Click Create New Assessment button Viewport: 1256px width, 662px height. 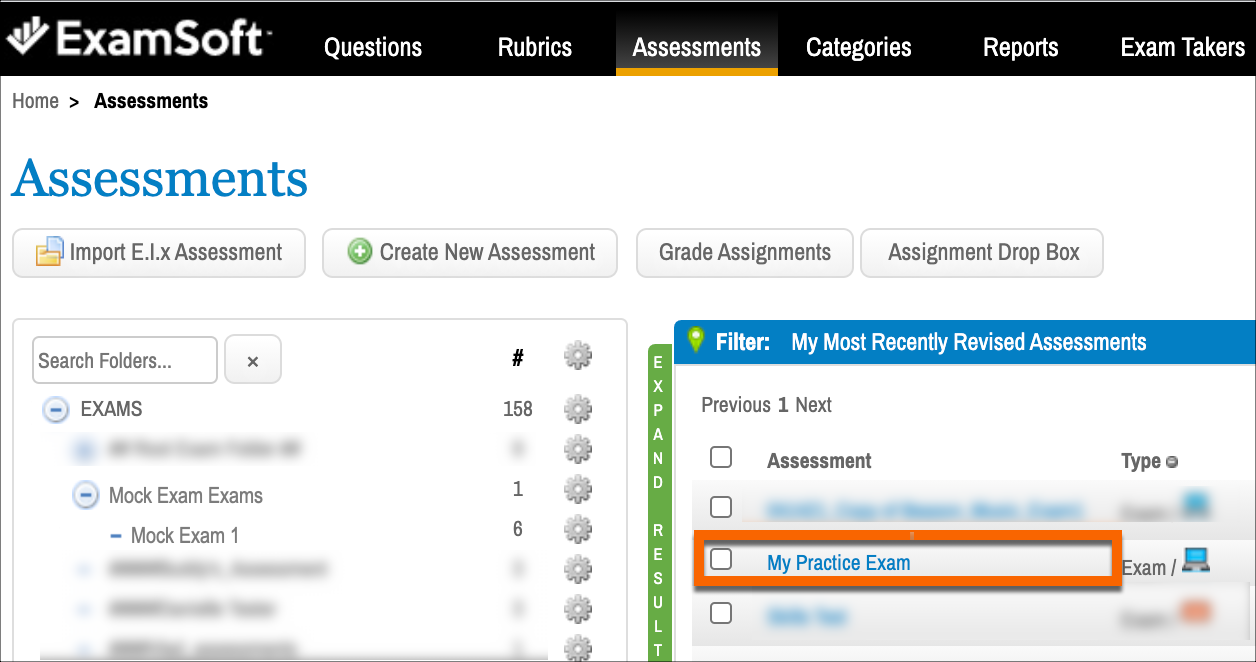pos(470,253)
